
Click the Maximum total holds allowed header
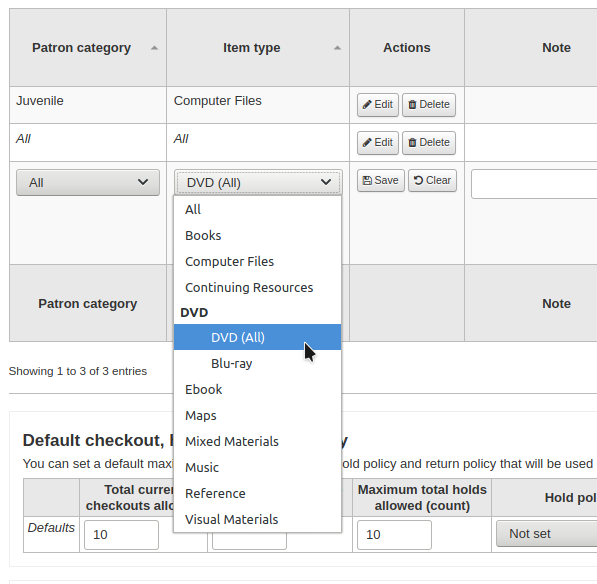coord(422,498)
